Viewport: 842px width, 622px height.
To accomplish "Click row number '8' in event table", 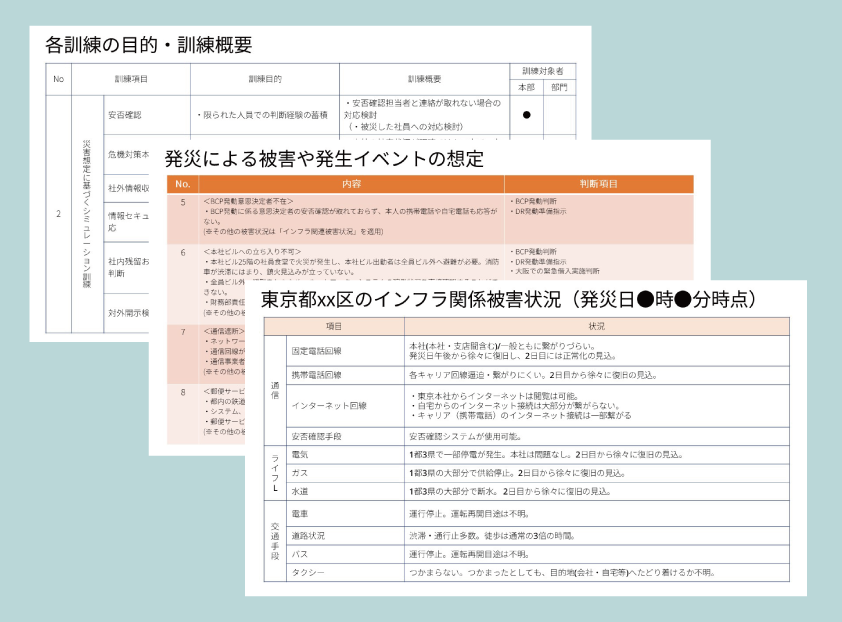I will click(x=183, y=392).
